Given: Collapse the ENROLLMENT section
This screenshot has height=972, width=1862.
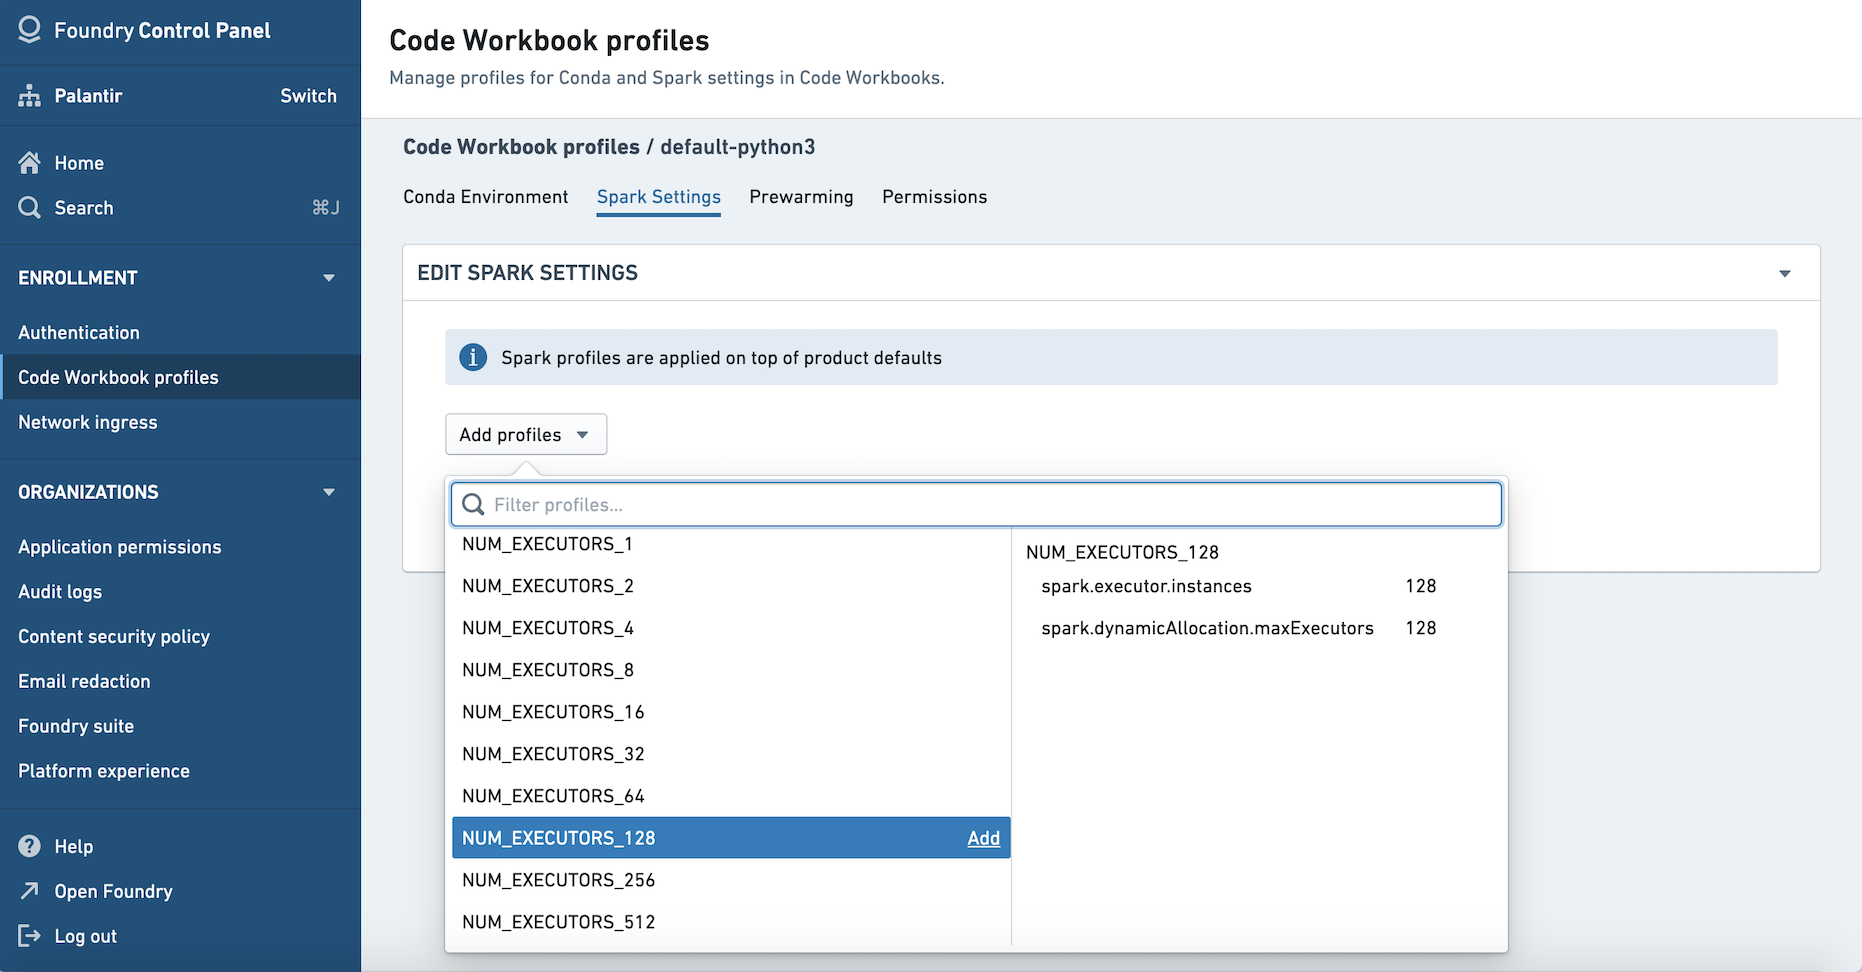Looking at the screenshot, I should point(329,278).
